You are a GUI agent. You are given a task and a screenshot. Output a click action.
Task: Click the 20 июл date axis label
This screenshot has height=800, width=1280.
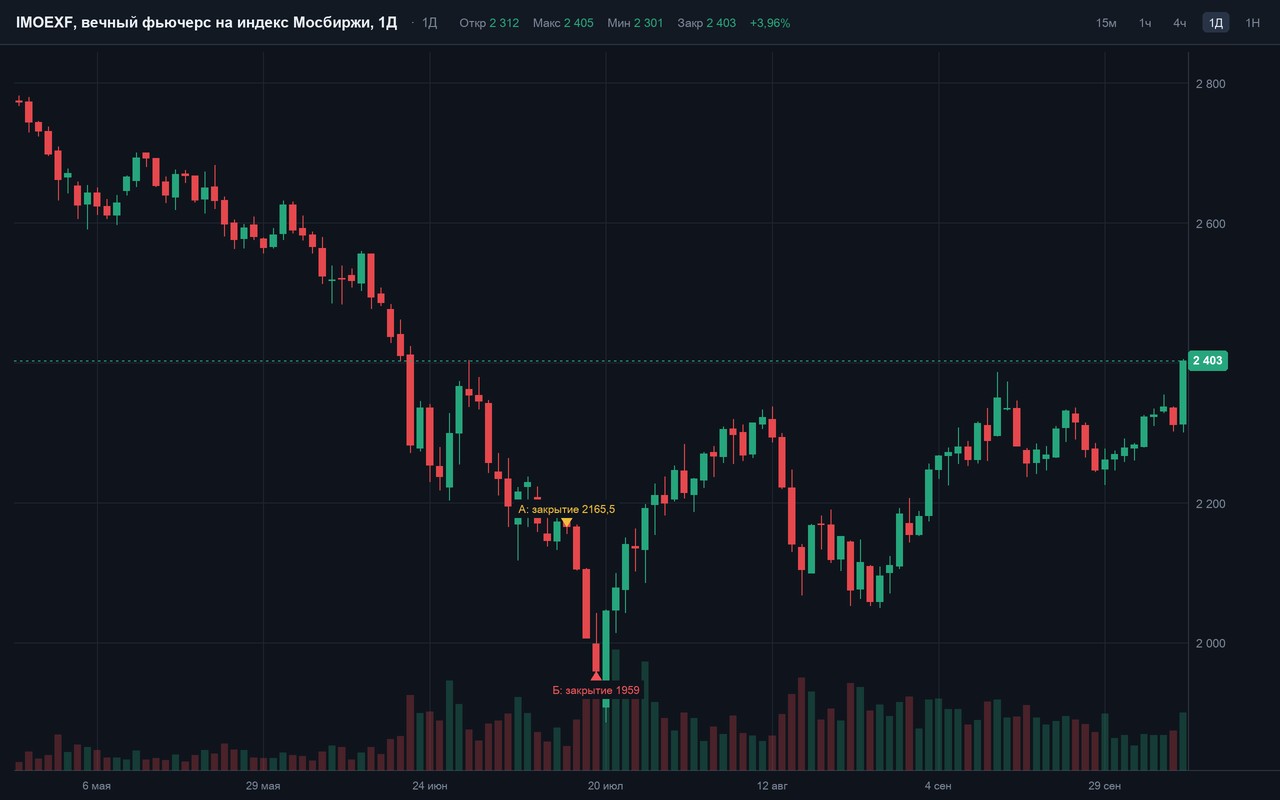(605, 787)
